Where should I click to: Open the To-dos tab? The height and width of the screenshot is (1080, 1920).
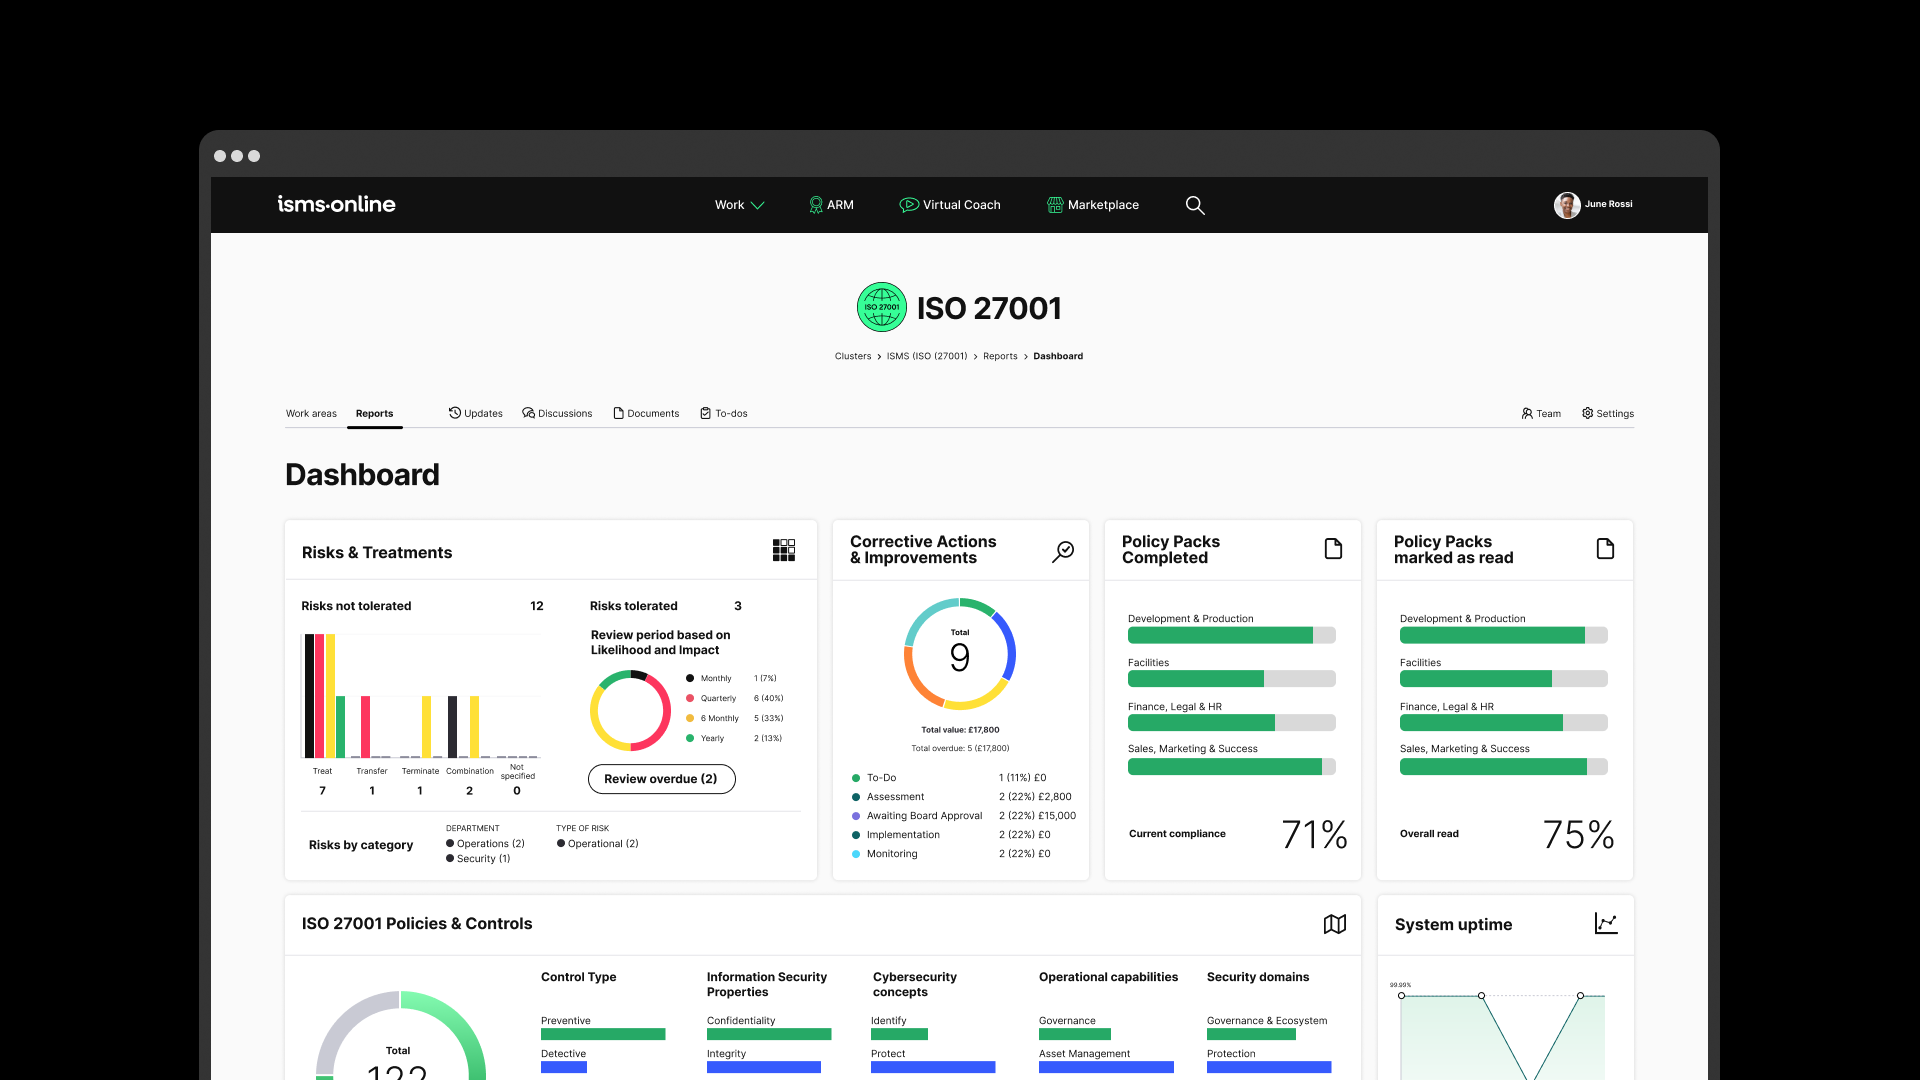tap(724, 413)
